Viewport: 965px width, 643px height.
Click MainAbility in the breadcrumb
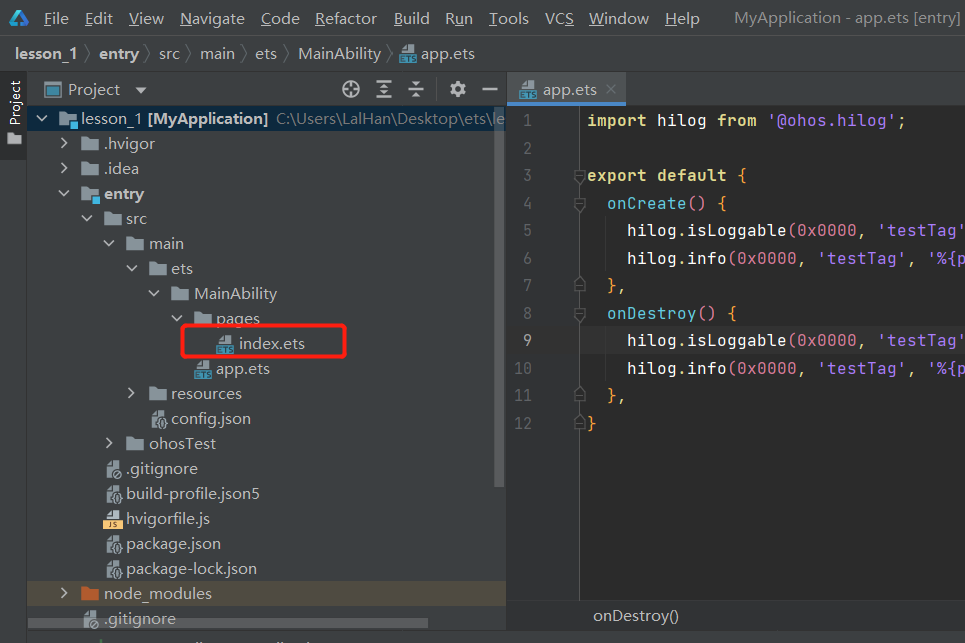pos(340,54)
